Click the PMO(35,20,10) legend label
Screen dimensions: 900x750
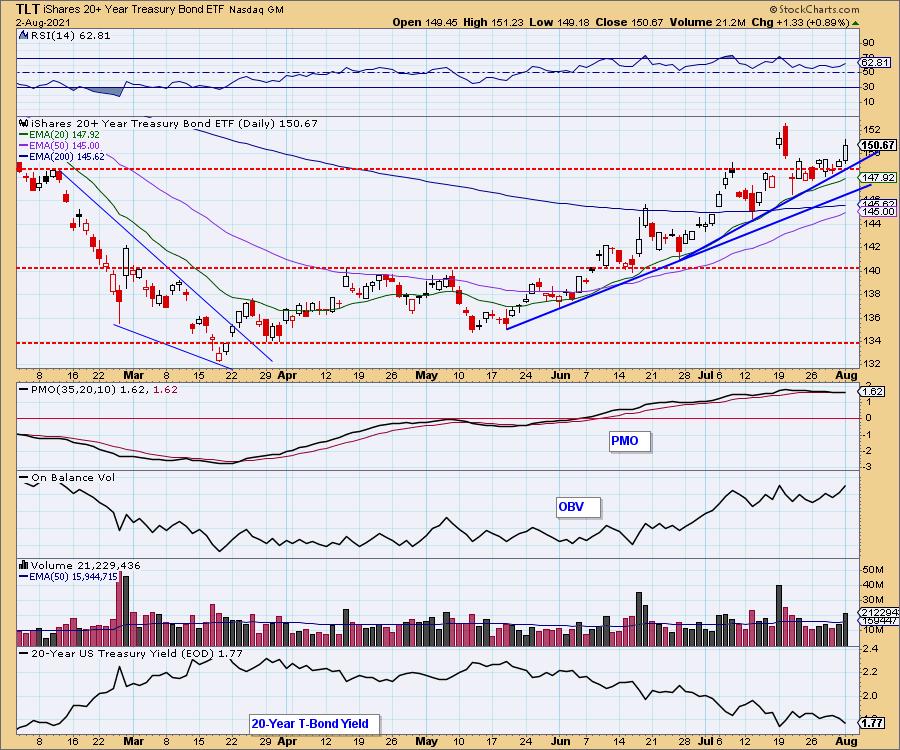click(x=99, y=390)
